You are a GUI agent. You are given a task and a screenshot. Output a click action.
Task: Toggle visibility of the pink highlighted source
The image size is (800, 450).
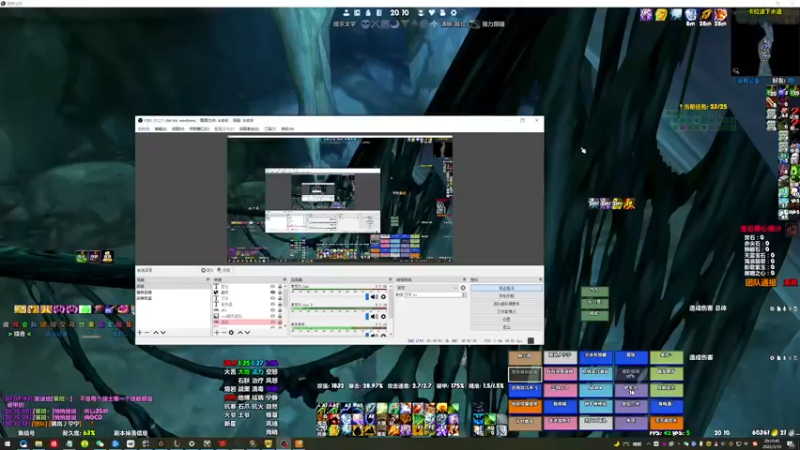coord(272,322)
